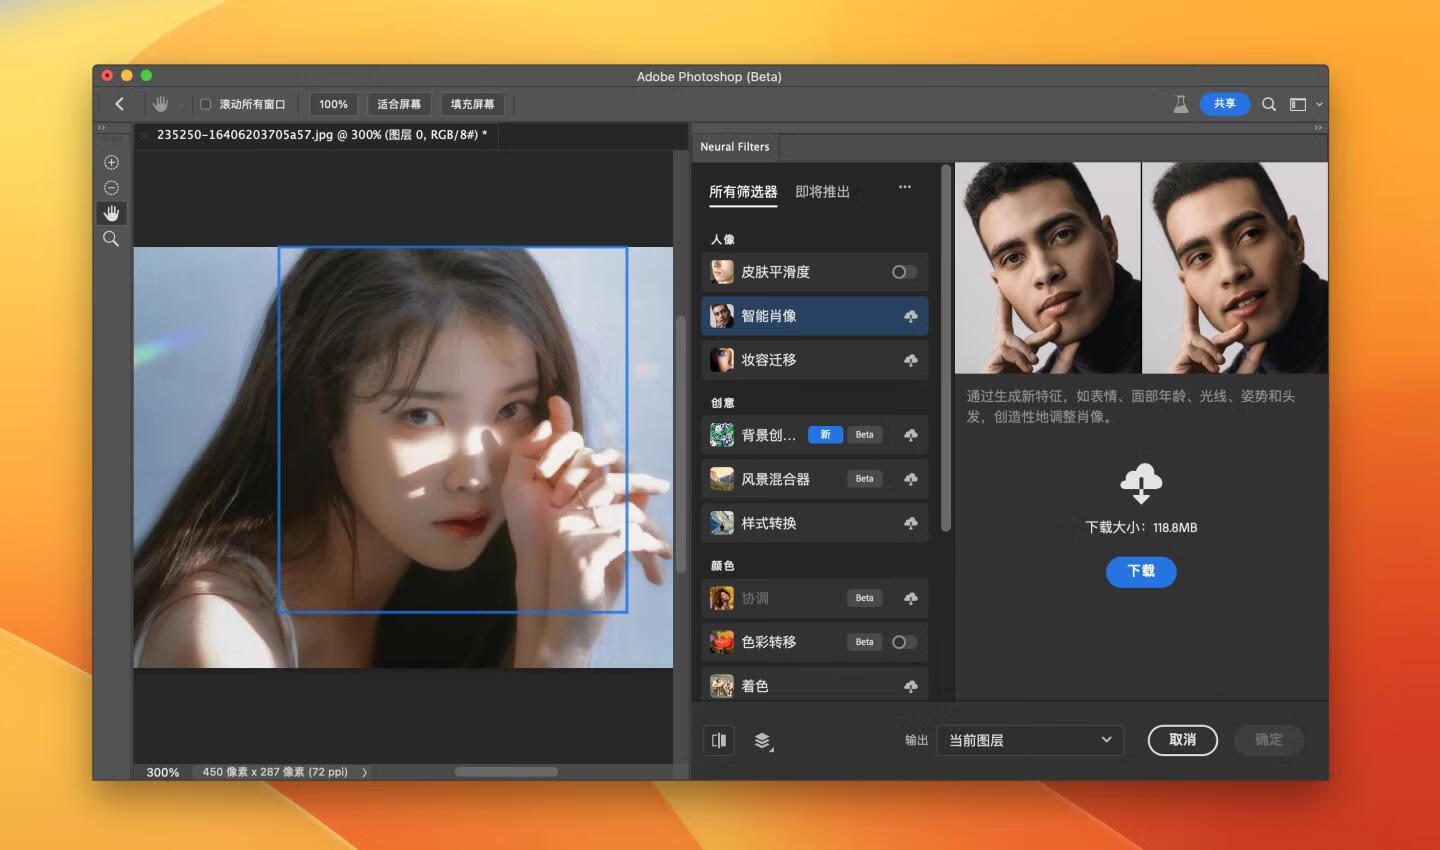
Task: Toggle the 皮肤平滑度 filter switch
Action: [x=904, y=272]
